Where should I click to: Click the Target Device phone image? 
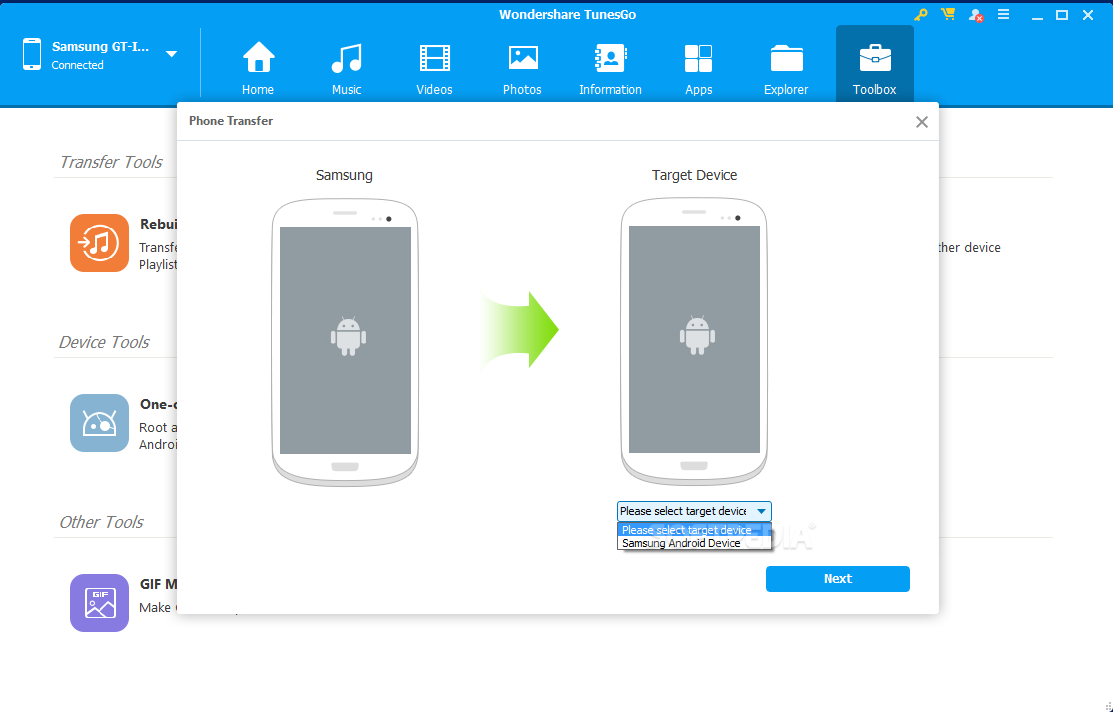[694, 341]
